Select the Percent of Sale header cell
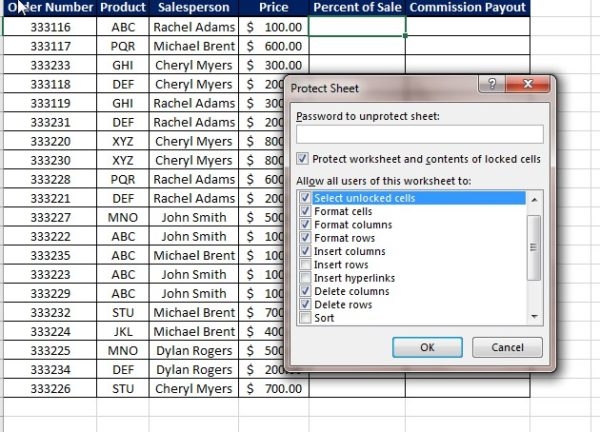This screenshot has height=432, width=600. [x=357, y=8]
